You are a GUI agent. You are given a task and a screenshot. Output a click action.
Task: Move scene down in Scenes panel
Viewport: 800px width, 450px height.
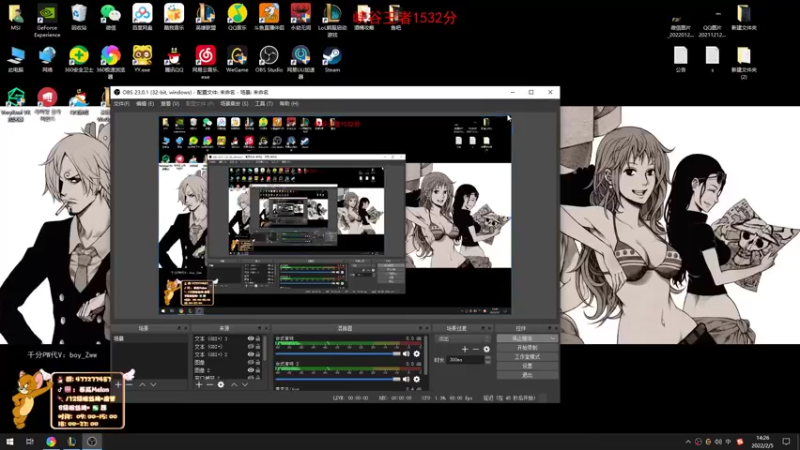[153, 385]
